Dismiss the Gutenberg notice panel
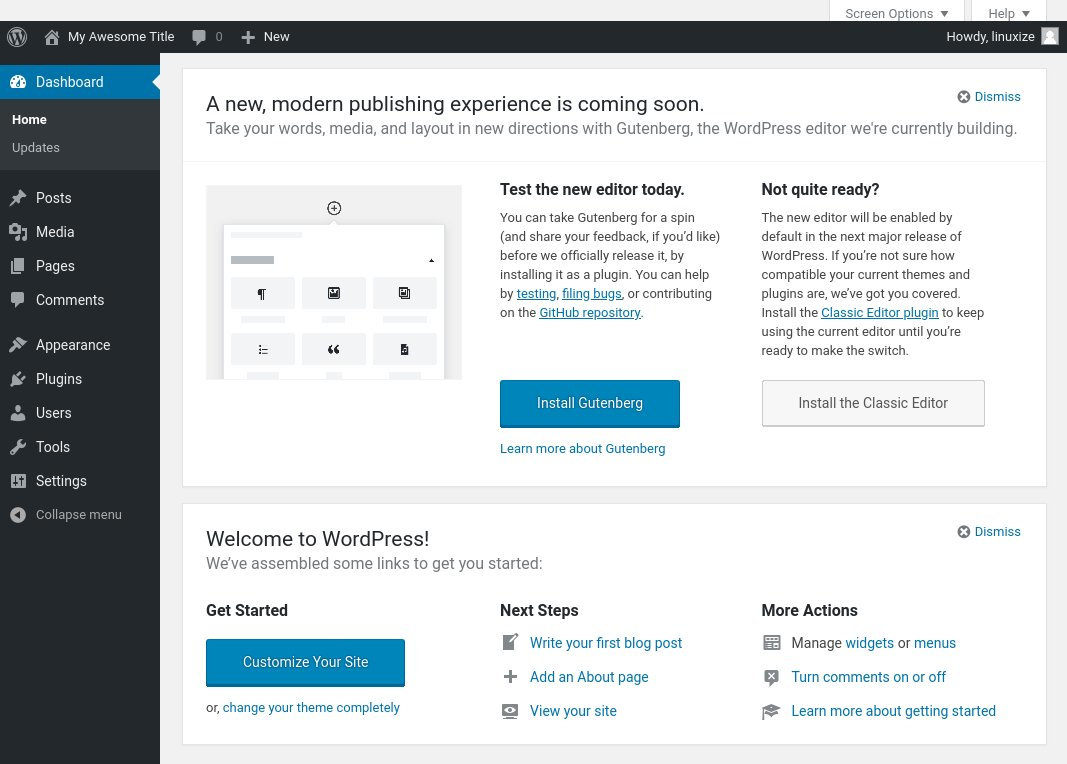The width and height of the screenshot is (1067, 764). pos(989,97)
